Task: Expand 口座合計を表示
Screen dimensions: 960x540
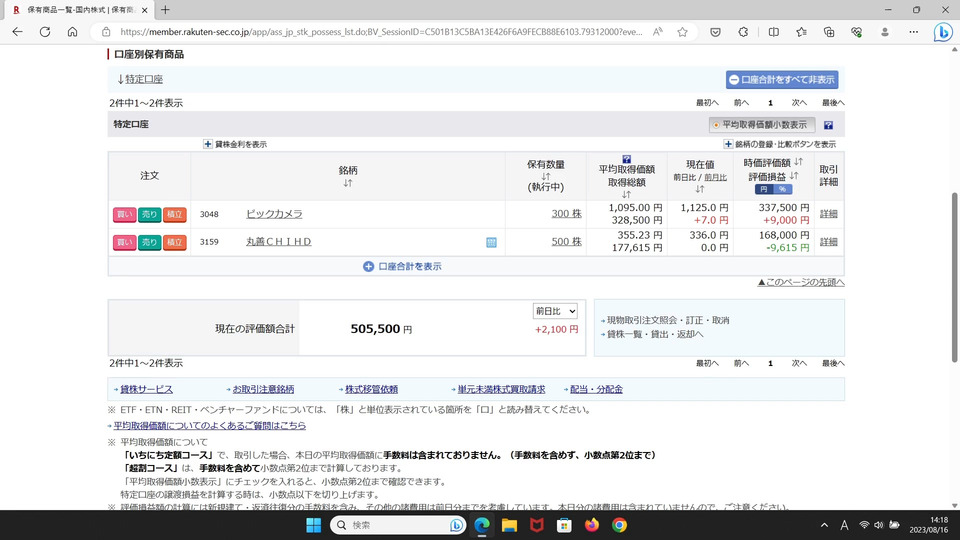Action: point(402,266)
